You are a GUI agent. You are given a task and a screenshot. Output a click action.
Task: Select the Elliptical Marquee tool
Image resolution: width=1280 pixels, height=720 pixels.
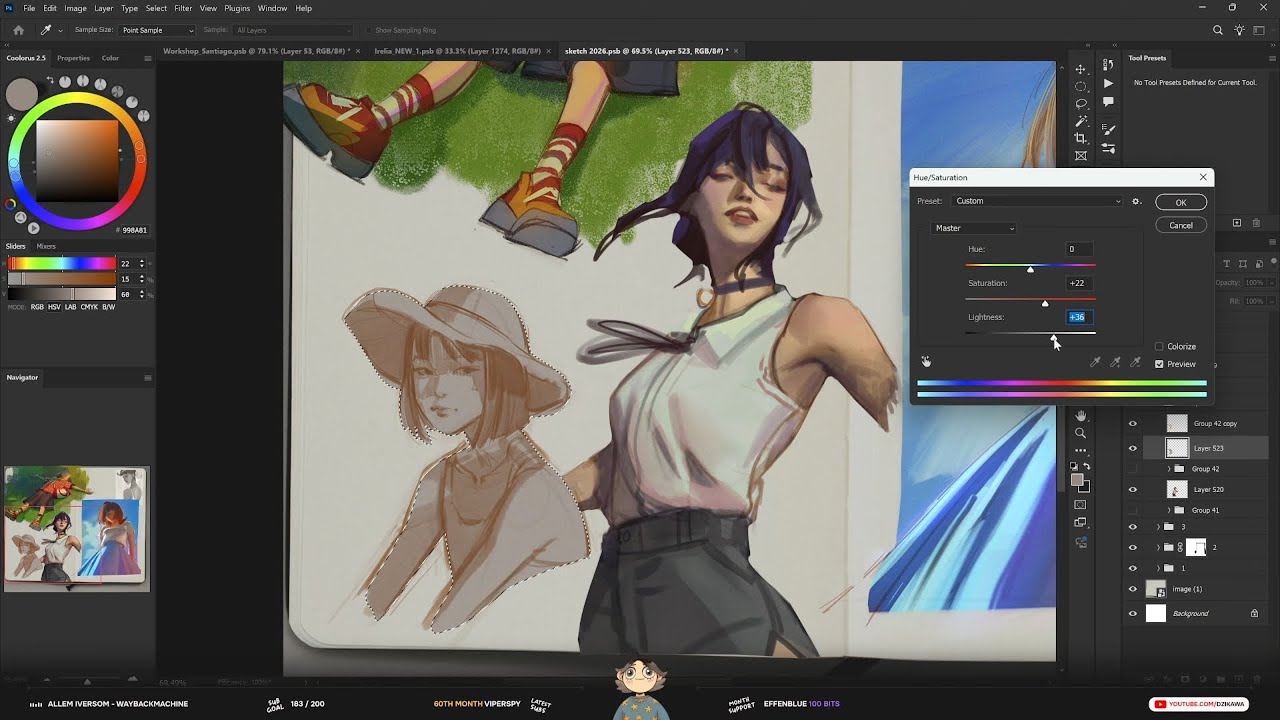(1080, 87)
